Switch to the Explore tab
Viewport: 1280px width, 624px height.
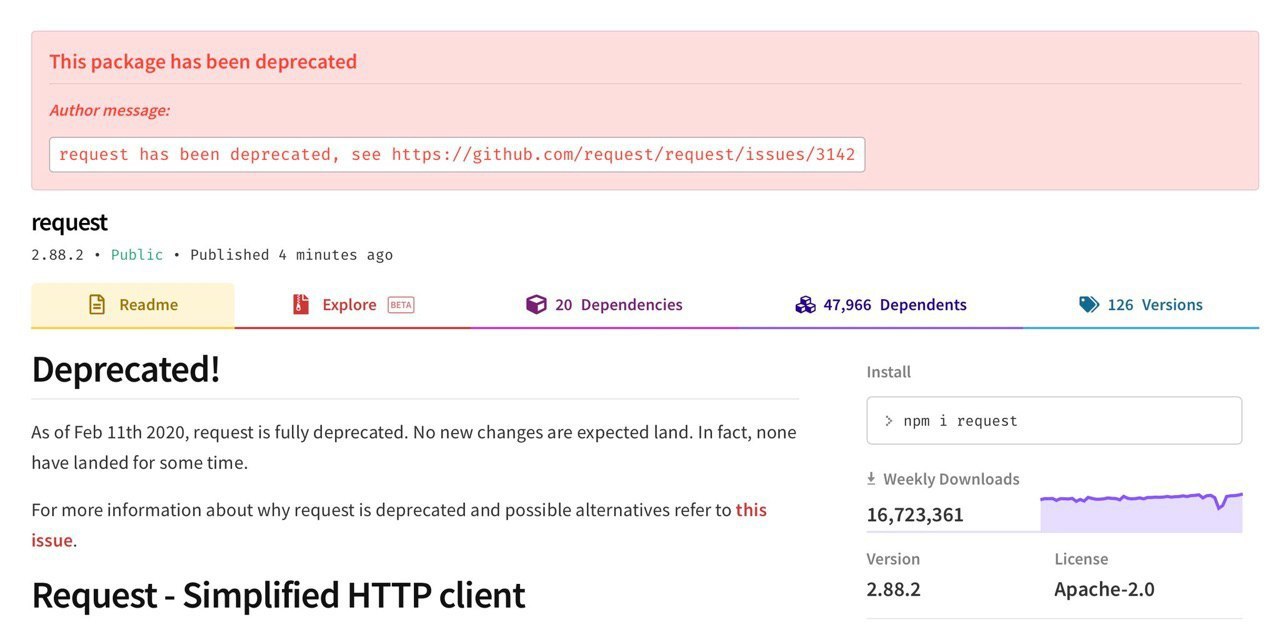click(352, 305)
